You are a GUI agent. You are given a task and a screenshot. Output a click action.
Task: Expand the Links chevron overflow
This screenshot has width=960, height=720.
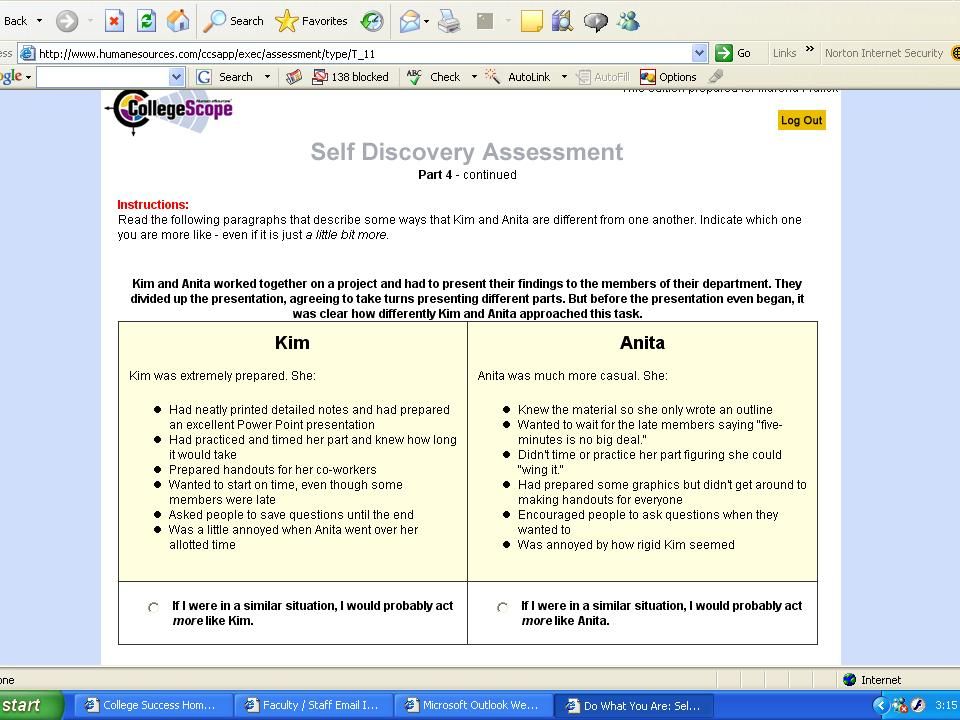coord(809,49)
